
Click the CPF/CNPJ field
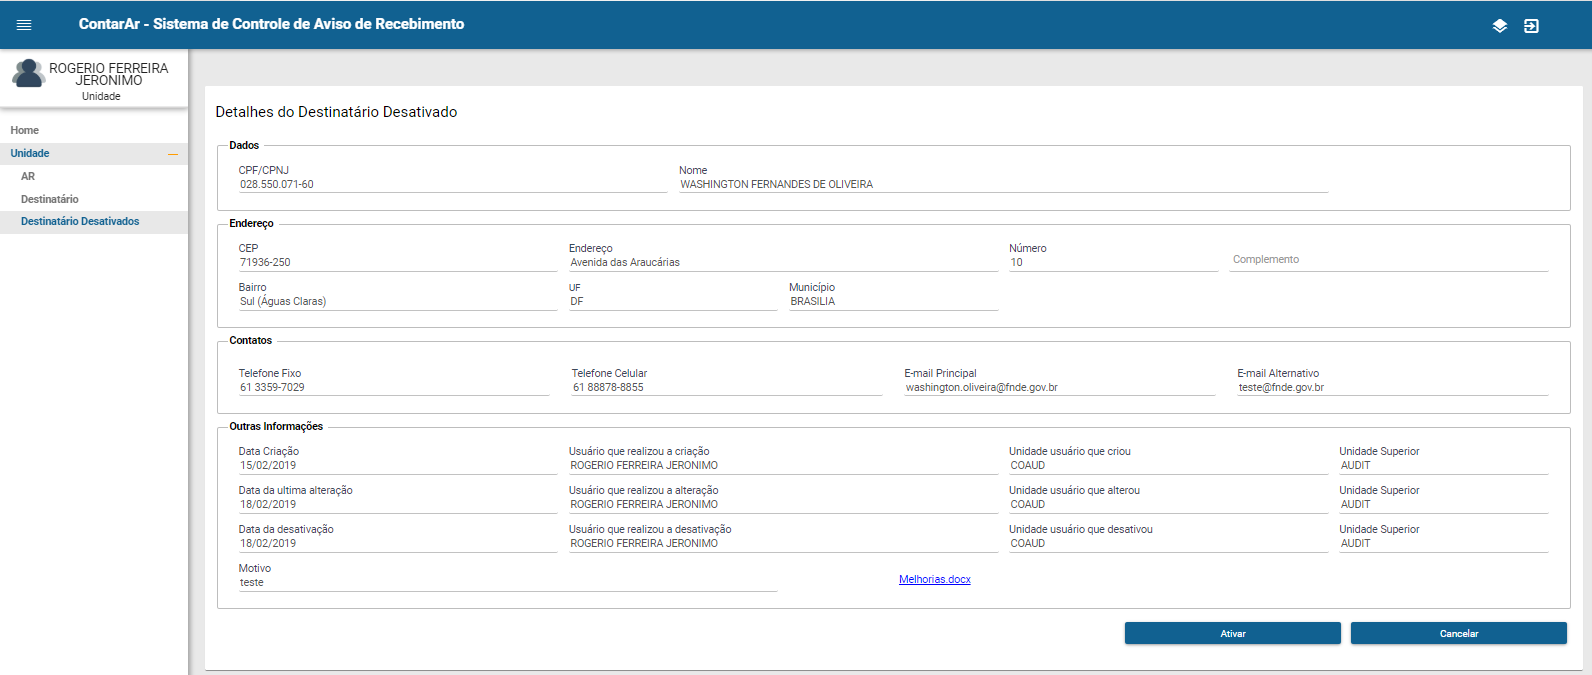pos(450,184)
